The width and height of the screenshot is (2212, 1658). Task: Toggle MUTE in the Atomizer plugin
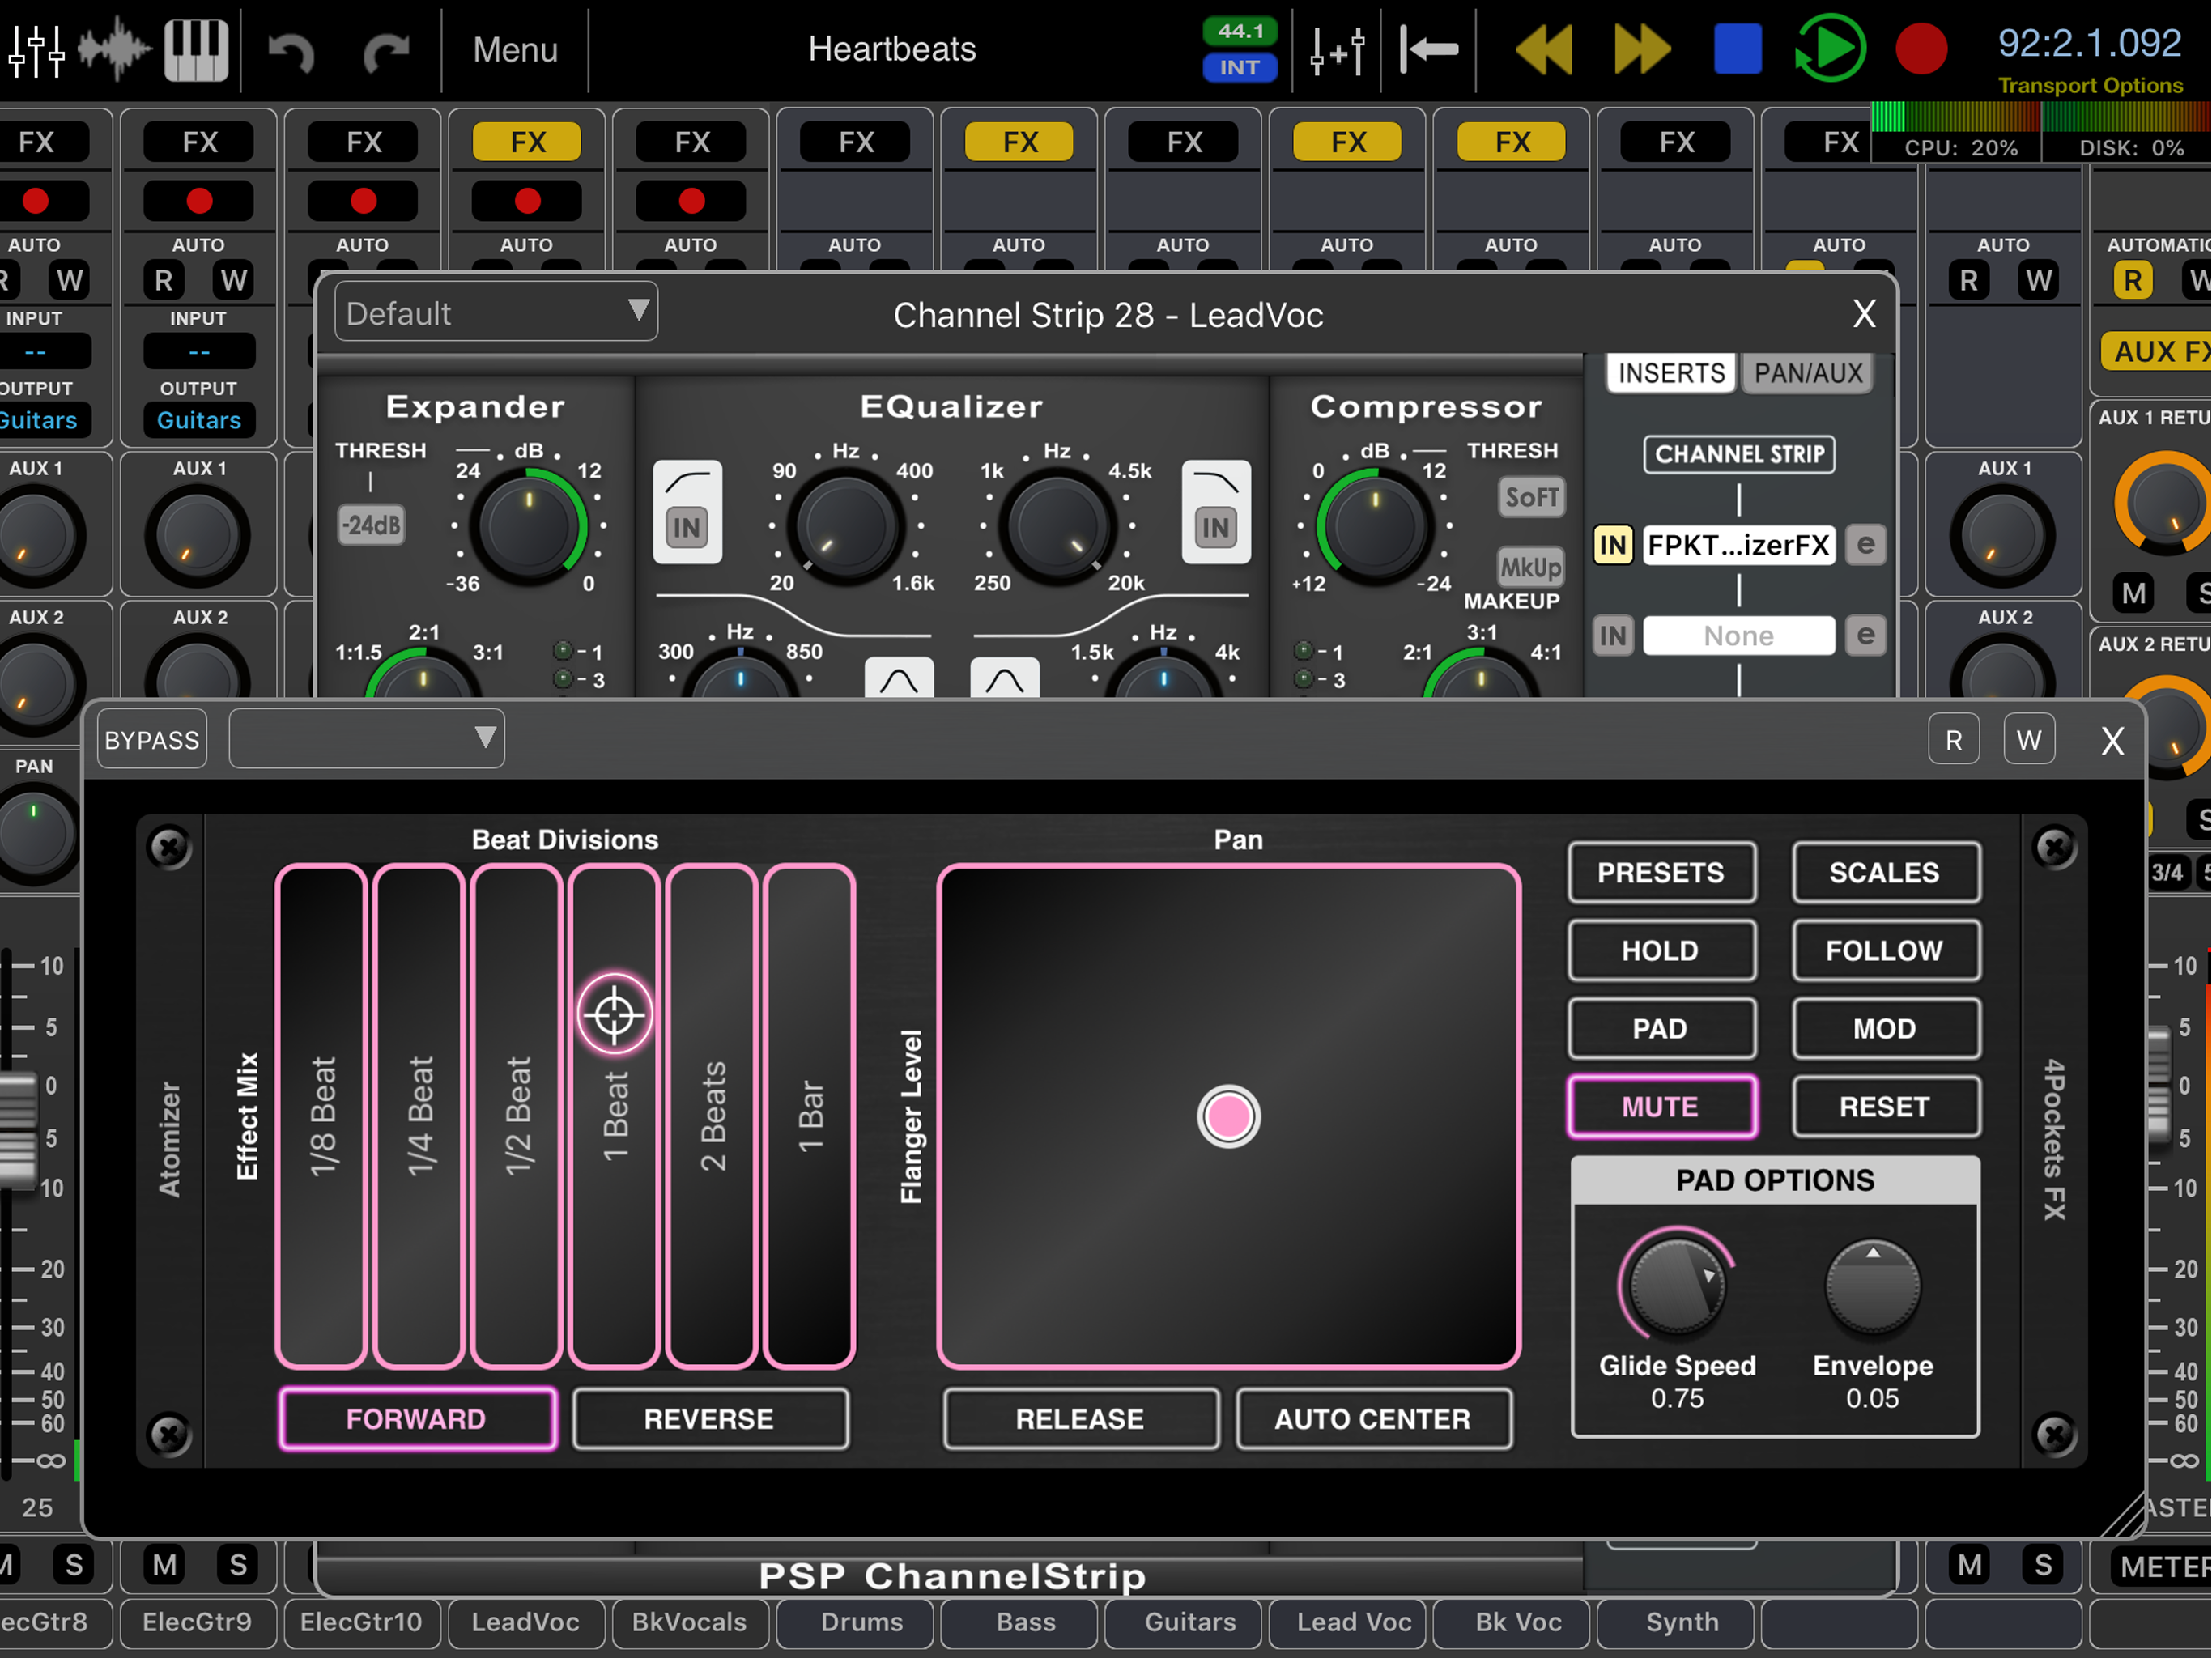point(1660,1106)
